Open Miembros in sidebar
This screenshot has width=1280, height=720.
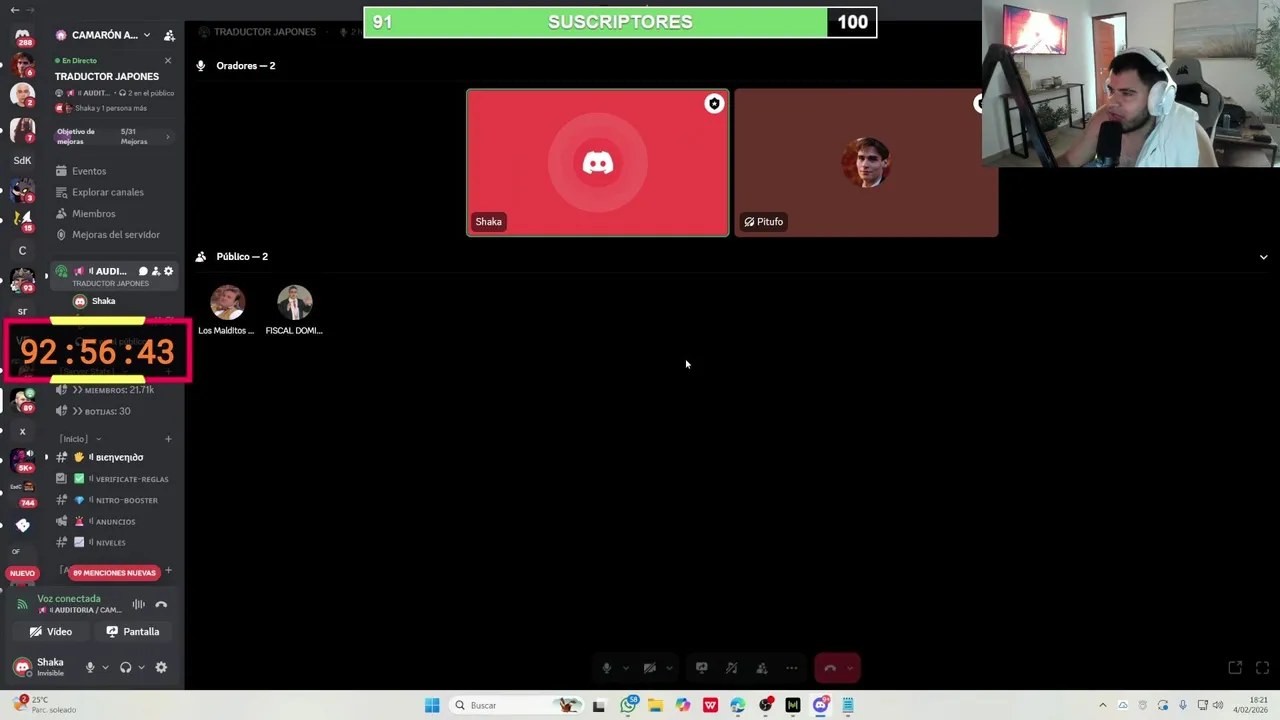(93, 213)
